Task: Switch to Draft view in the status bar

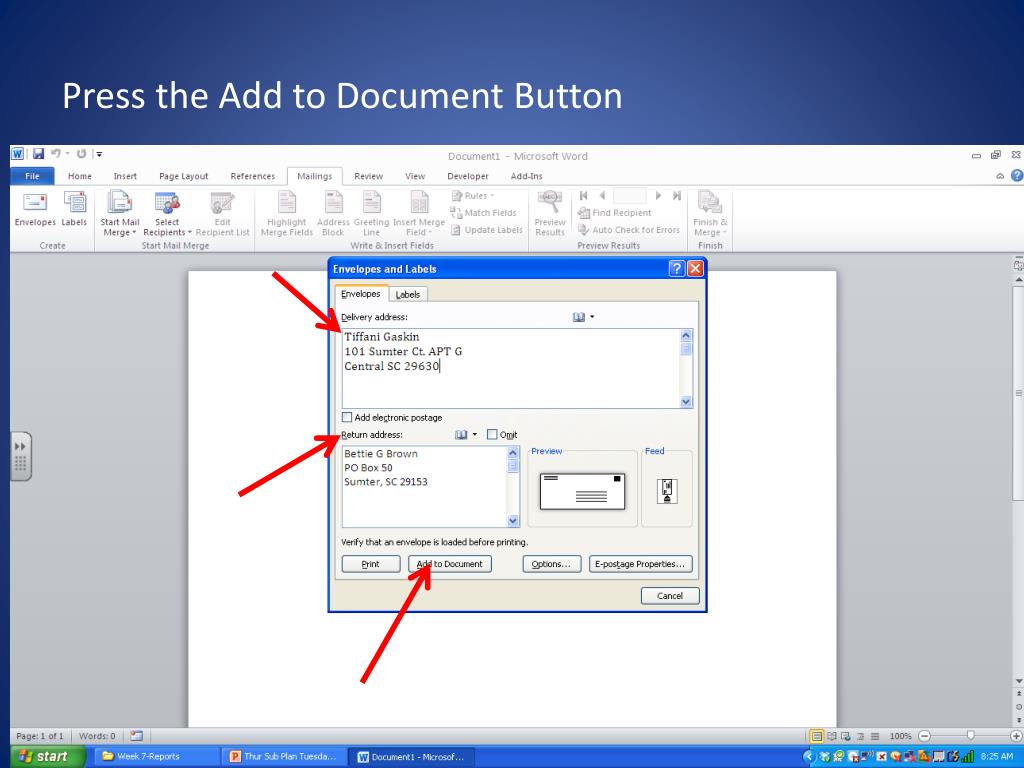Action: (x=874, y=736)
